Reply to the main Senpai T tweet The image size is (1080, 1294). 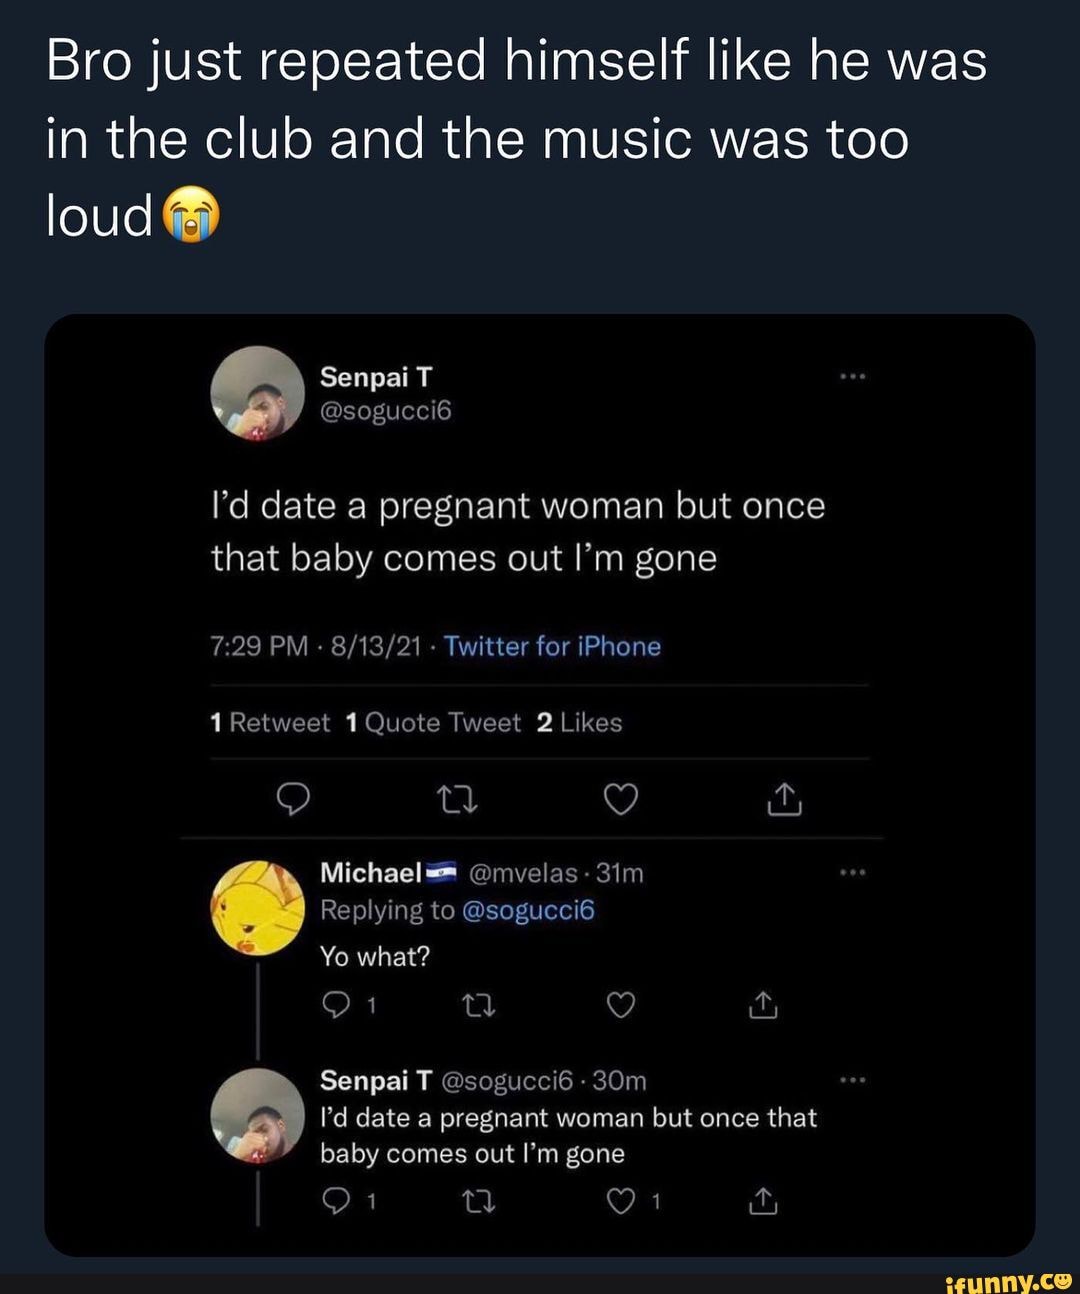tap(290, 800)
